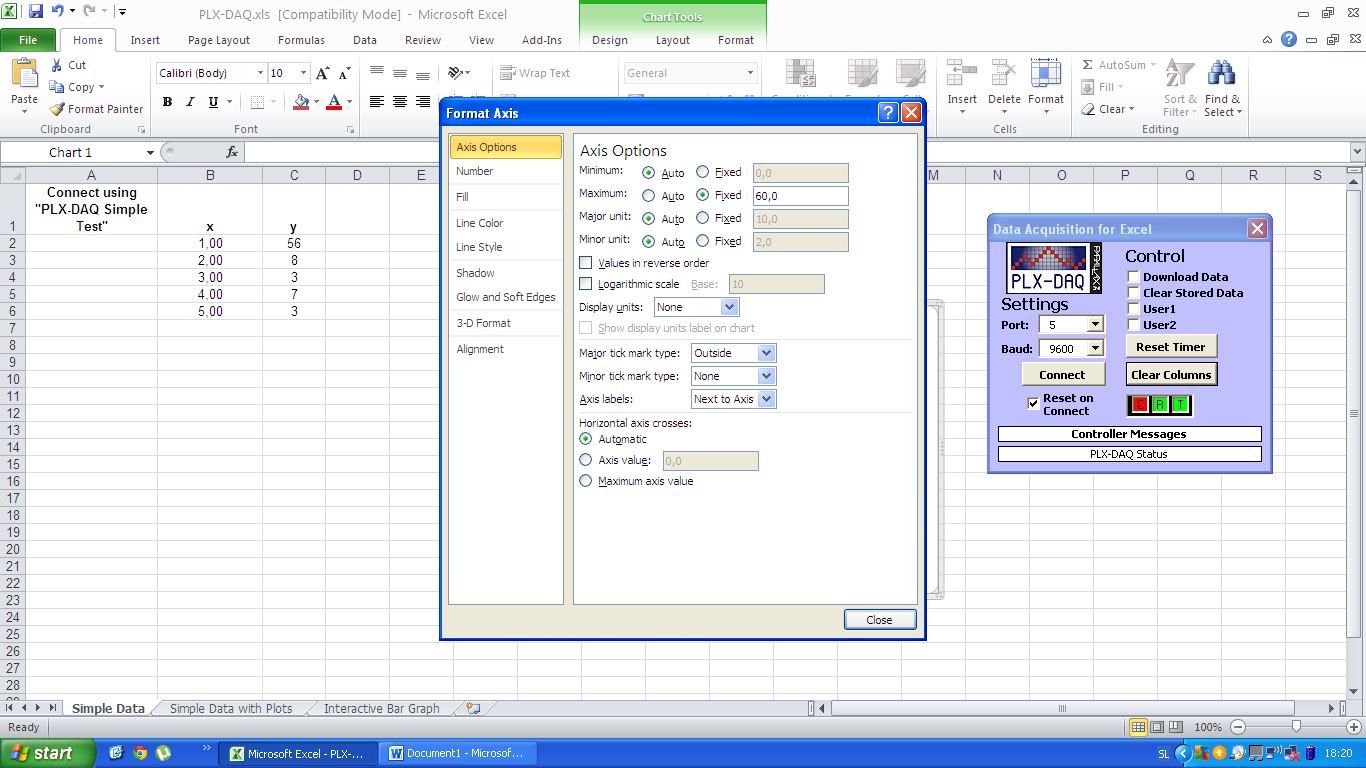Check Download Data in PLX-DAQ Control
This screenshot has height=768, width=1366.
[x=1134, y=277]
